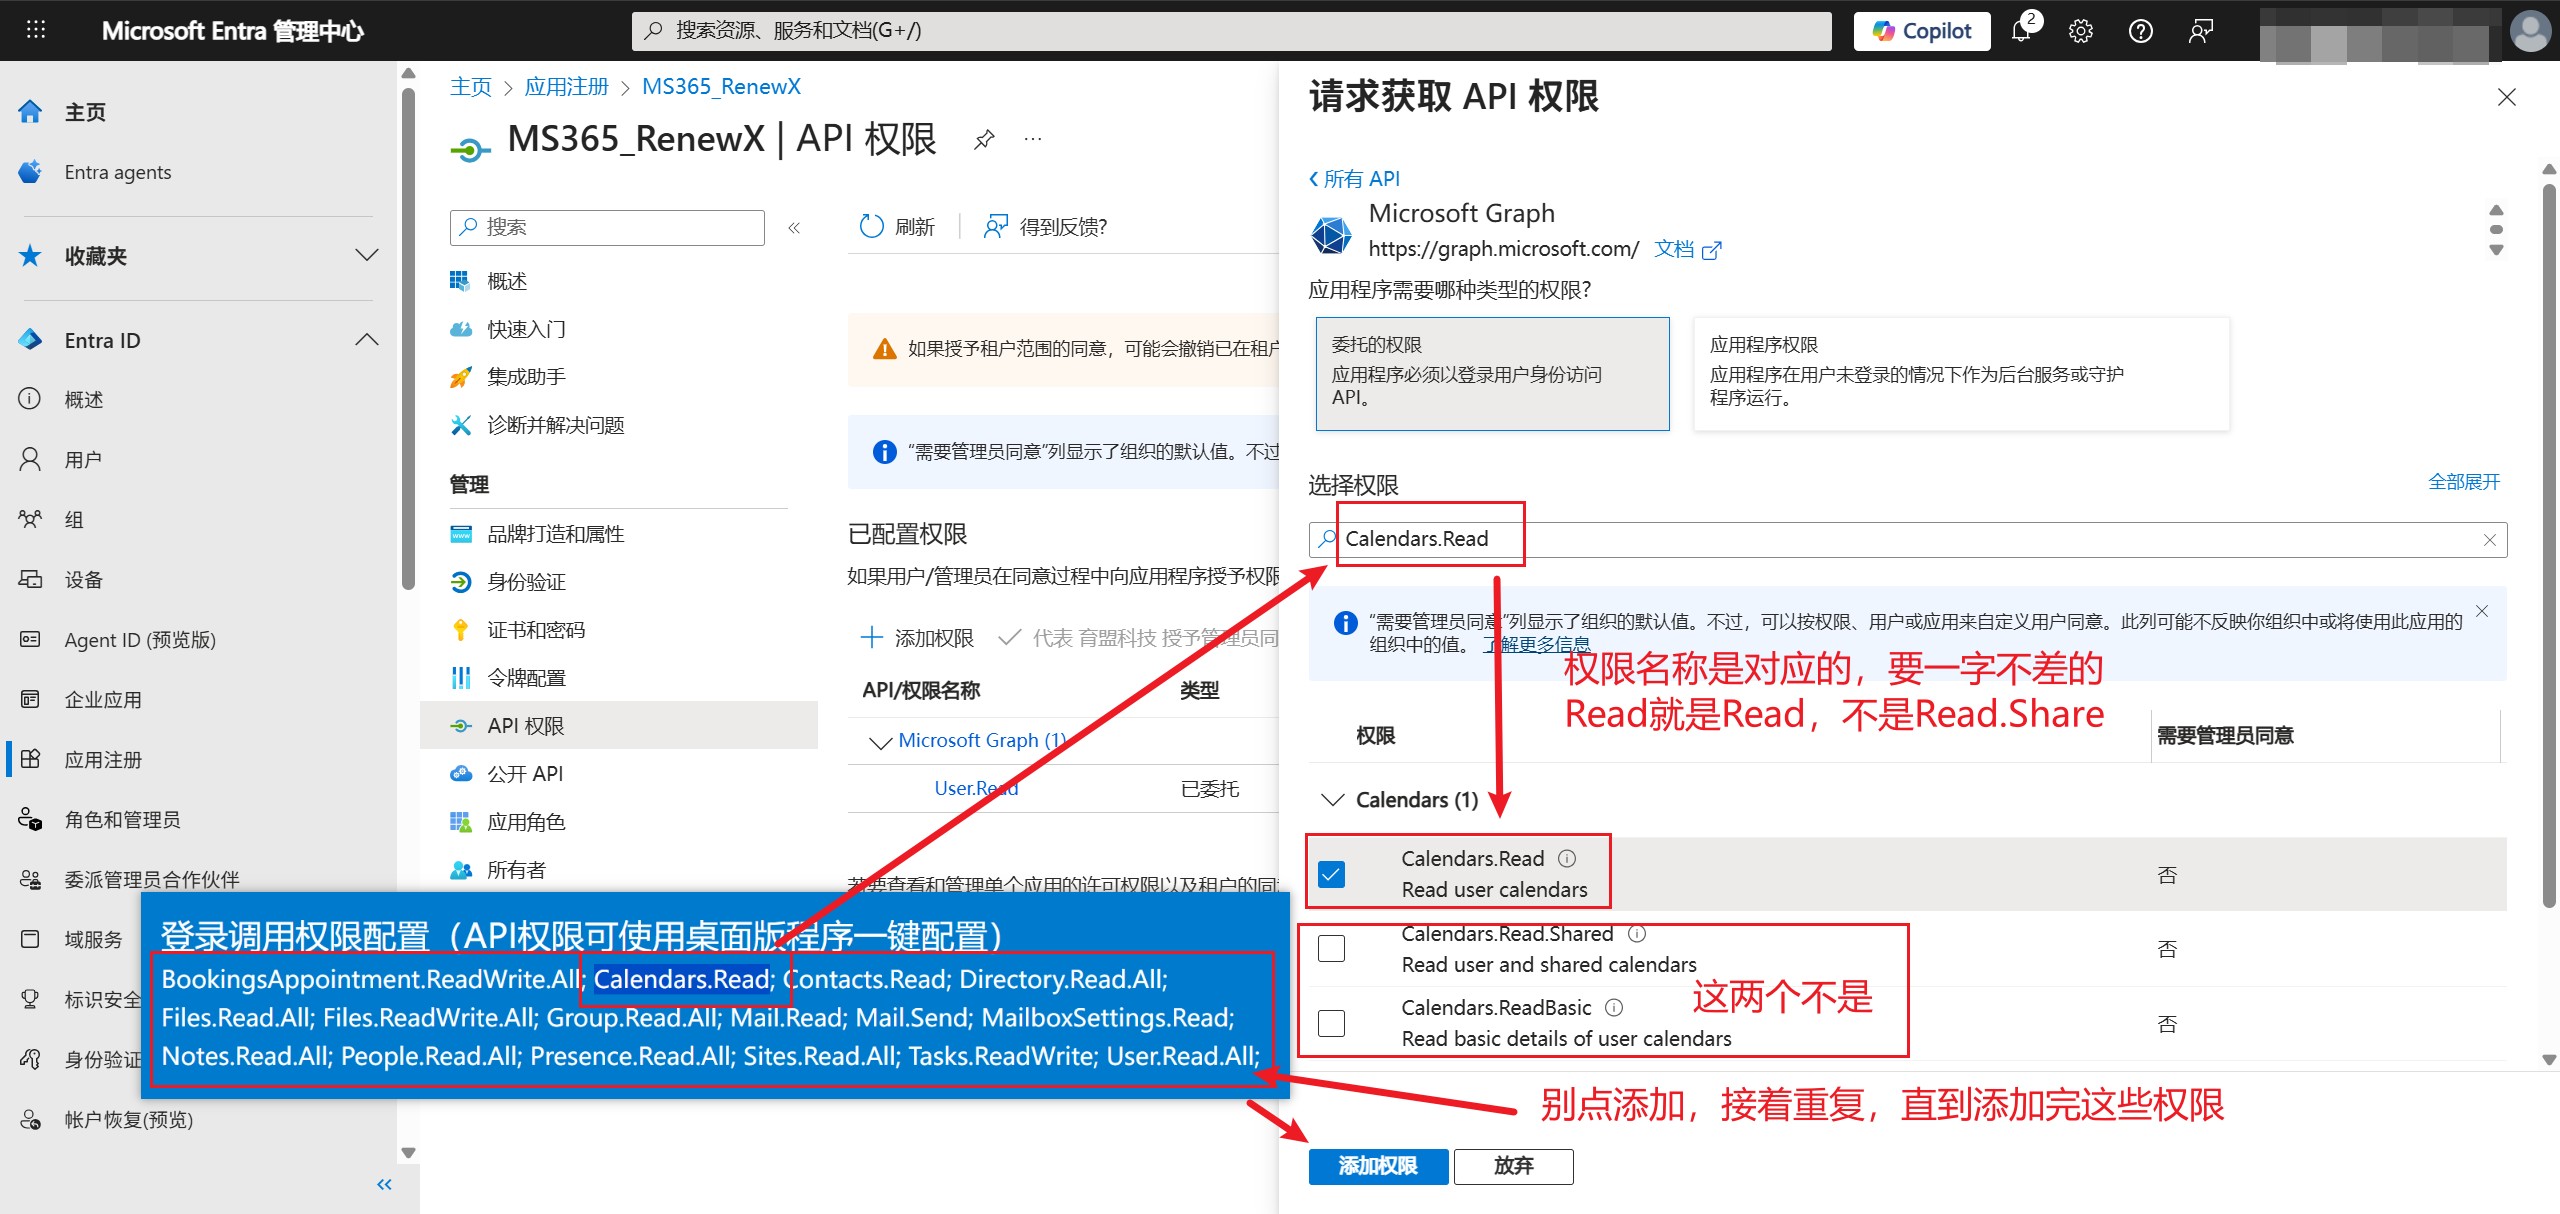Viewport: 2560px width, 1214px height.
Task: Click the info icon beside Calendars.Read.Shared
Action: coord(1637,933)
